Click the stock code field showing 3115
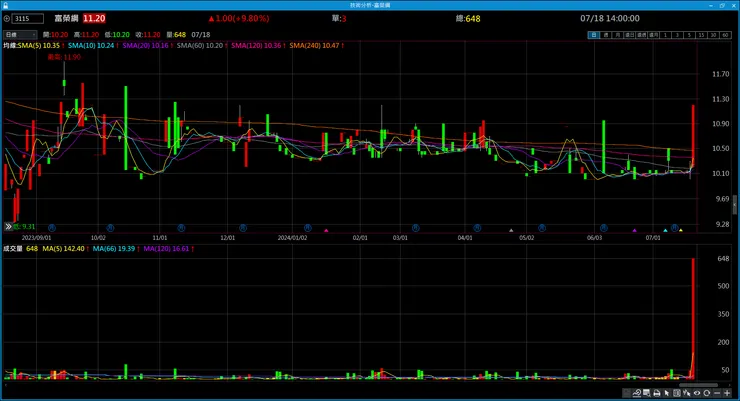The height and width of the screenshot is (401, 740). click(28, 18)
